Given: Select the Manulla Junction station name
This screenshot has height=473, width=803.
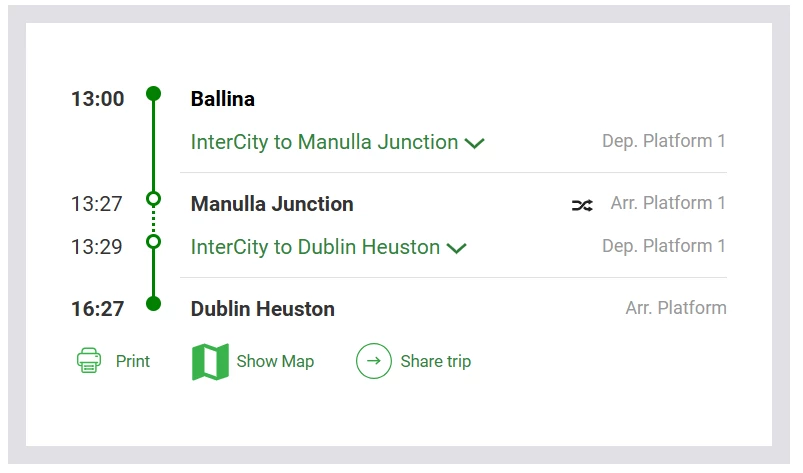Looking at the screenshot, I should 272,204.
